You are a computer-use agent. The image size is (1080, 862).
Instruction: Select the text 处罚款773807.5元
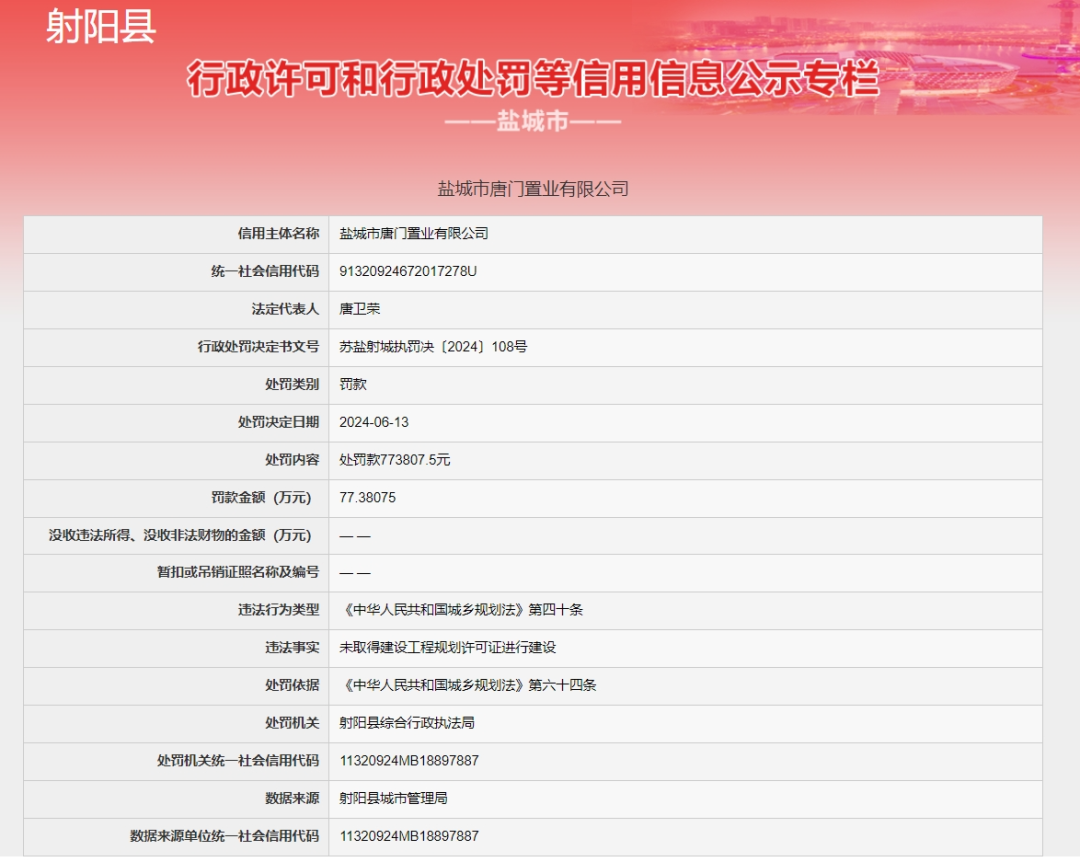coord(395,460)
